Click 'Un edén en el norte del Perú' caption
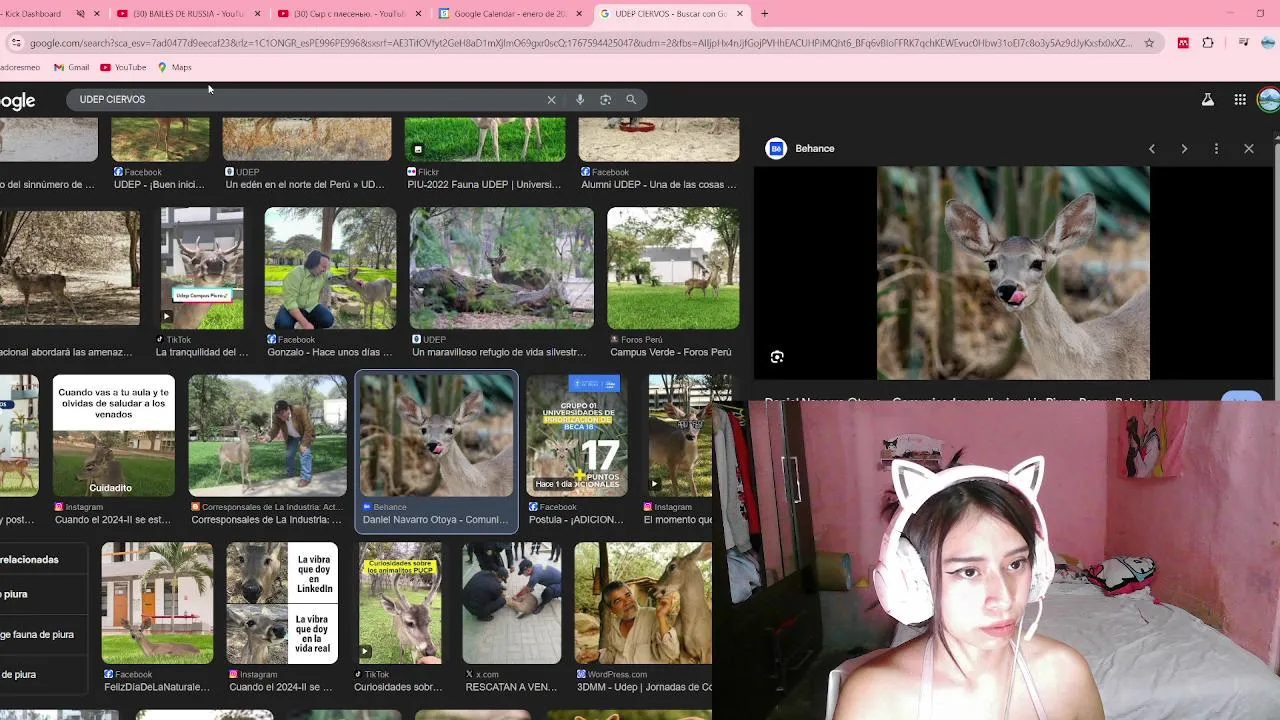Image resolution: width=1280 pixels, height=720 pixels. (x=305, y=185)
